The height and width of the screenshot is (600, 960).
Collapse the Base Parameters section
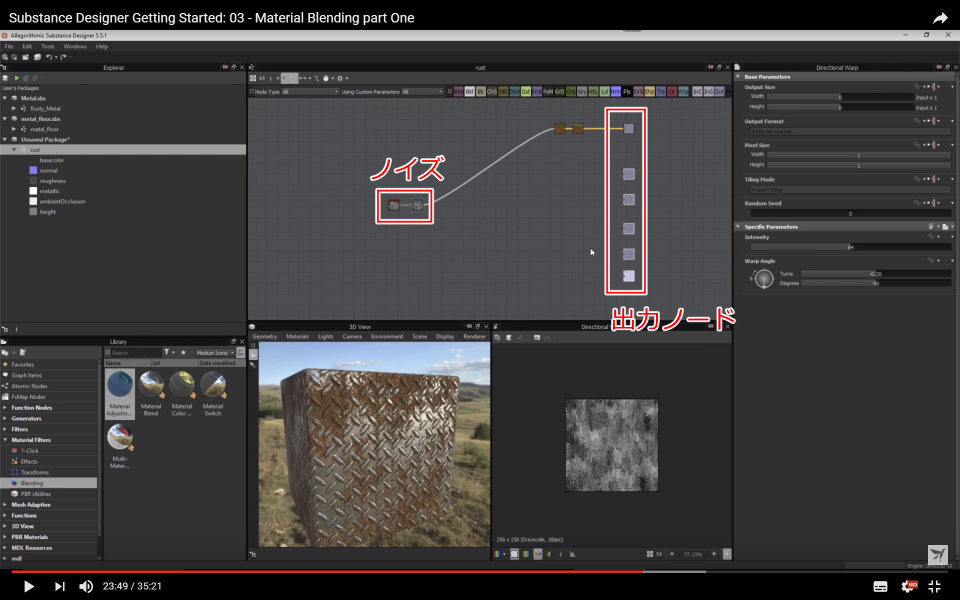738,77
